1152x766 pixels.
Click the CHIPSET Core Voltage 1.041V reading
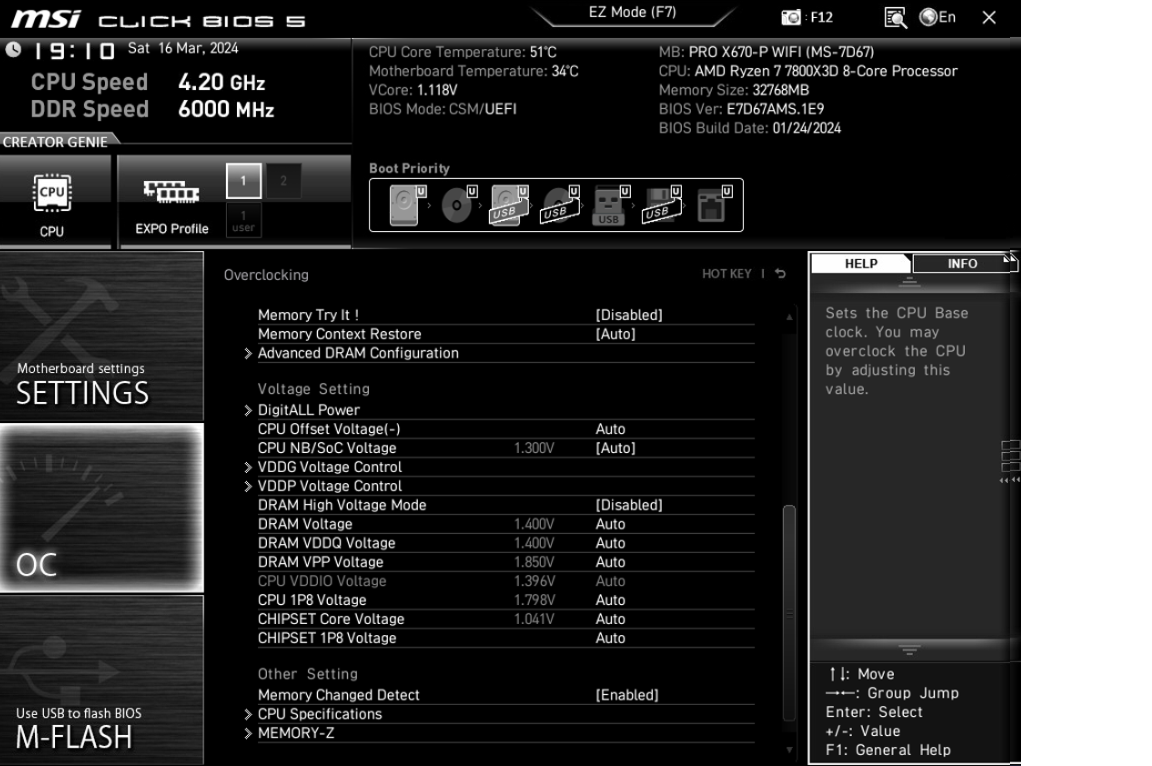click(x=534, y=619)
